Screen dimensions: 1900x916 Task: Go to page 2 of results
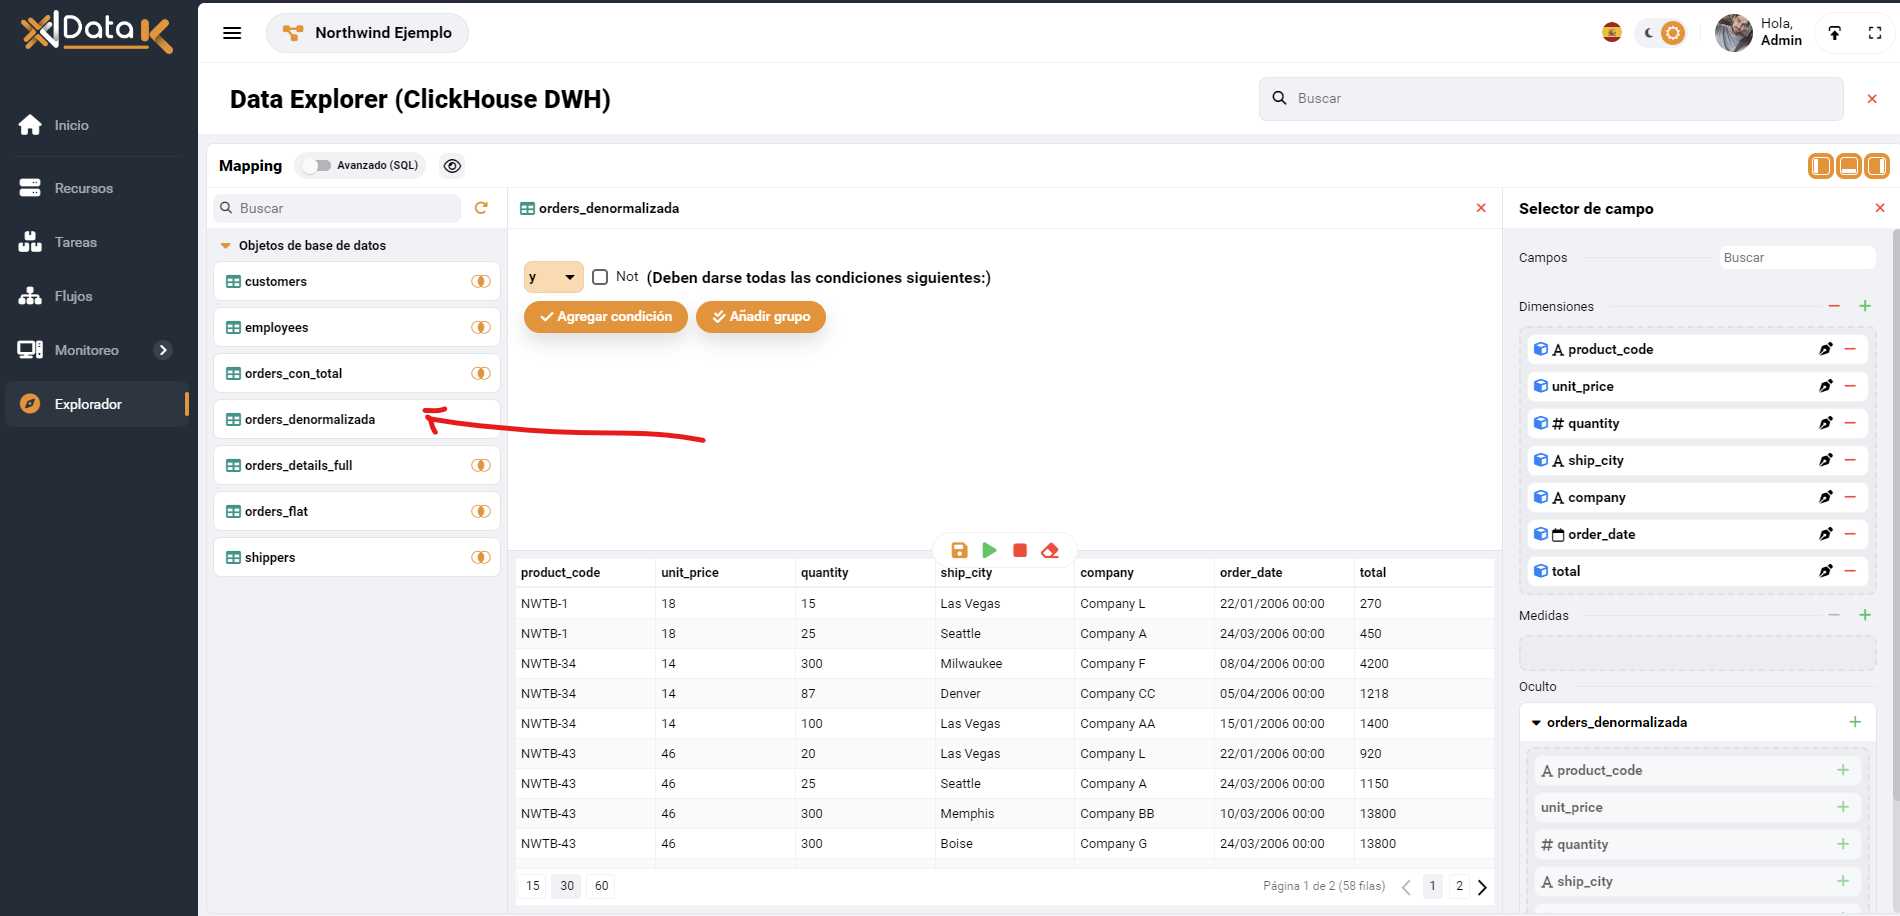(1459, 886)
